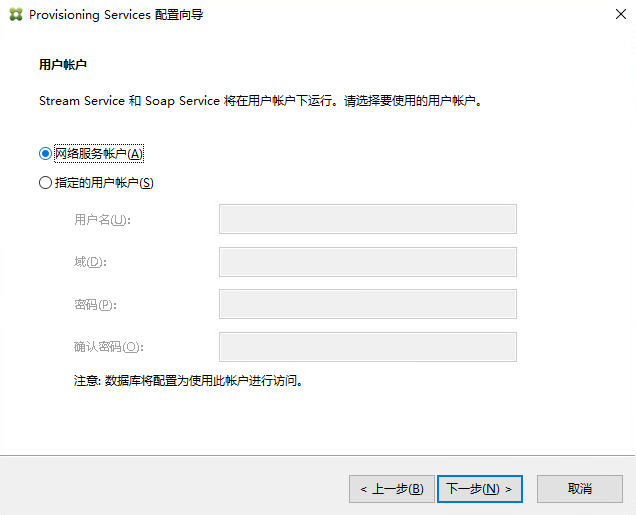Focus the 域 text box
Screen dimensions: 636x515
coord(367,262)
